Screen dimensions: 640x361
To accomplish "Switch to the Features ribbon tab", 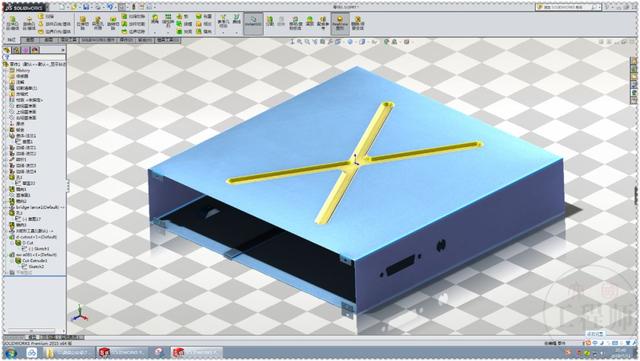I will click(x=12, y=40).
